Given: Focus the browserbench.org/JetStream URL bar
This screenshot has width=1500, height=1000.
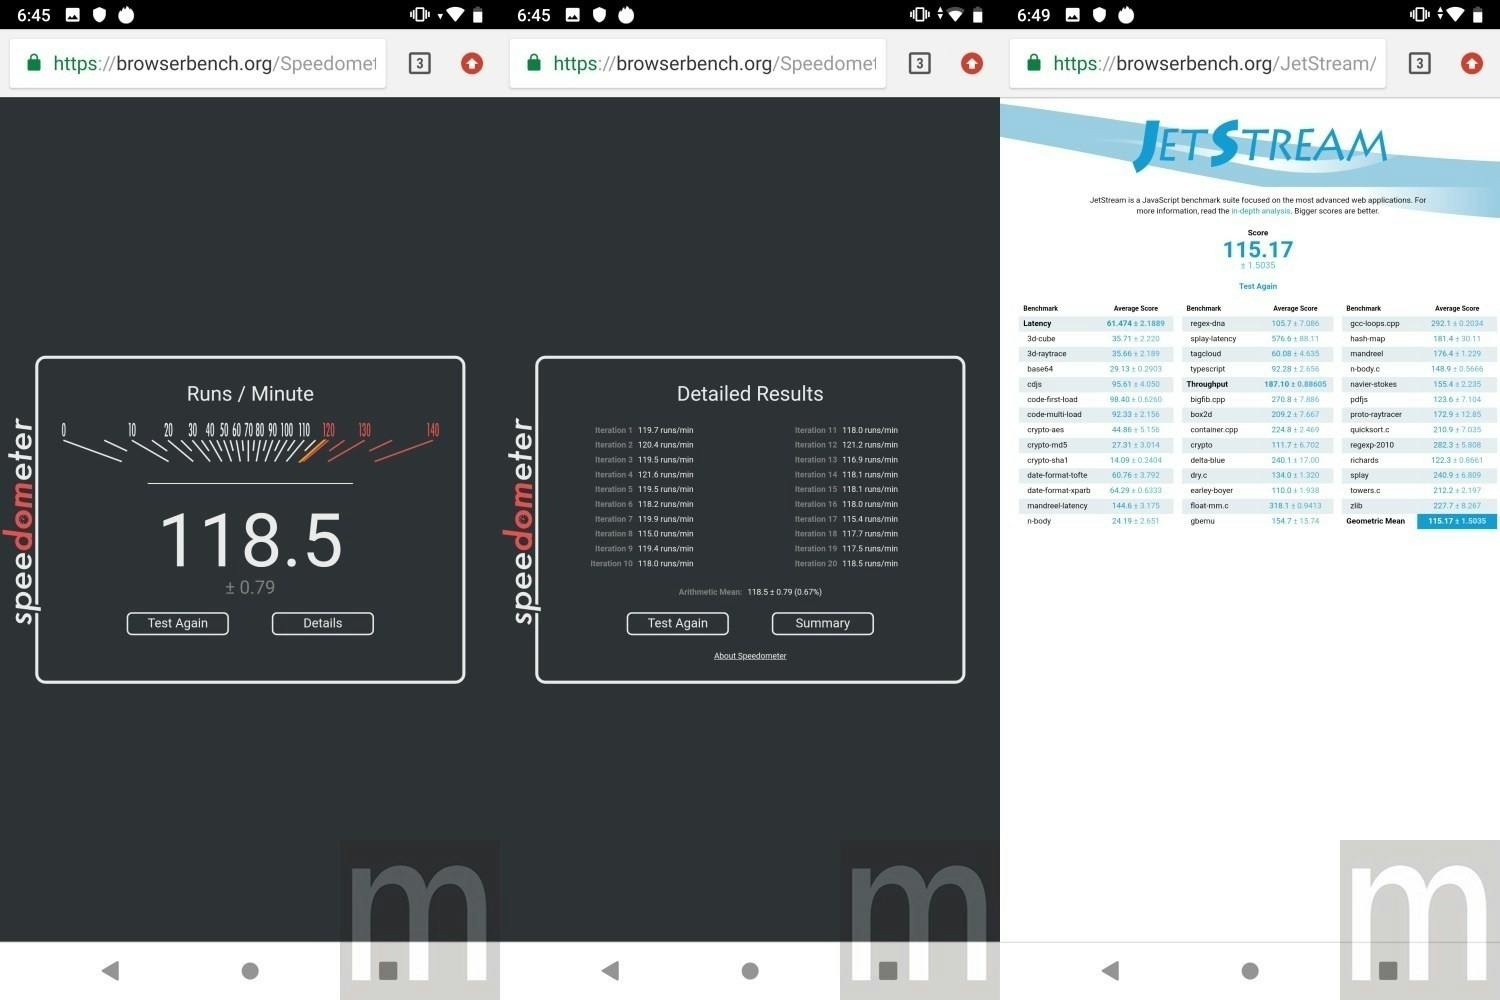Looking at the screenshot, I should (x=1198, y=63).
